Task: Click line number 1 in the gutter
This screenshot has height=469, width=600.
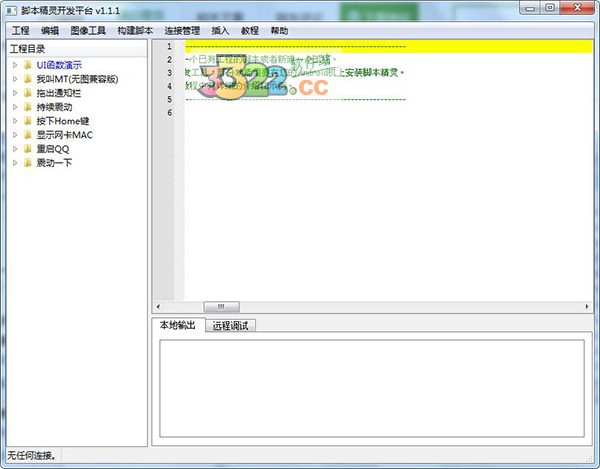Action: [x=169, y=46]
